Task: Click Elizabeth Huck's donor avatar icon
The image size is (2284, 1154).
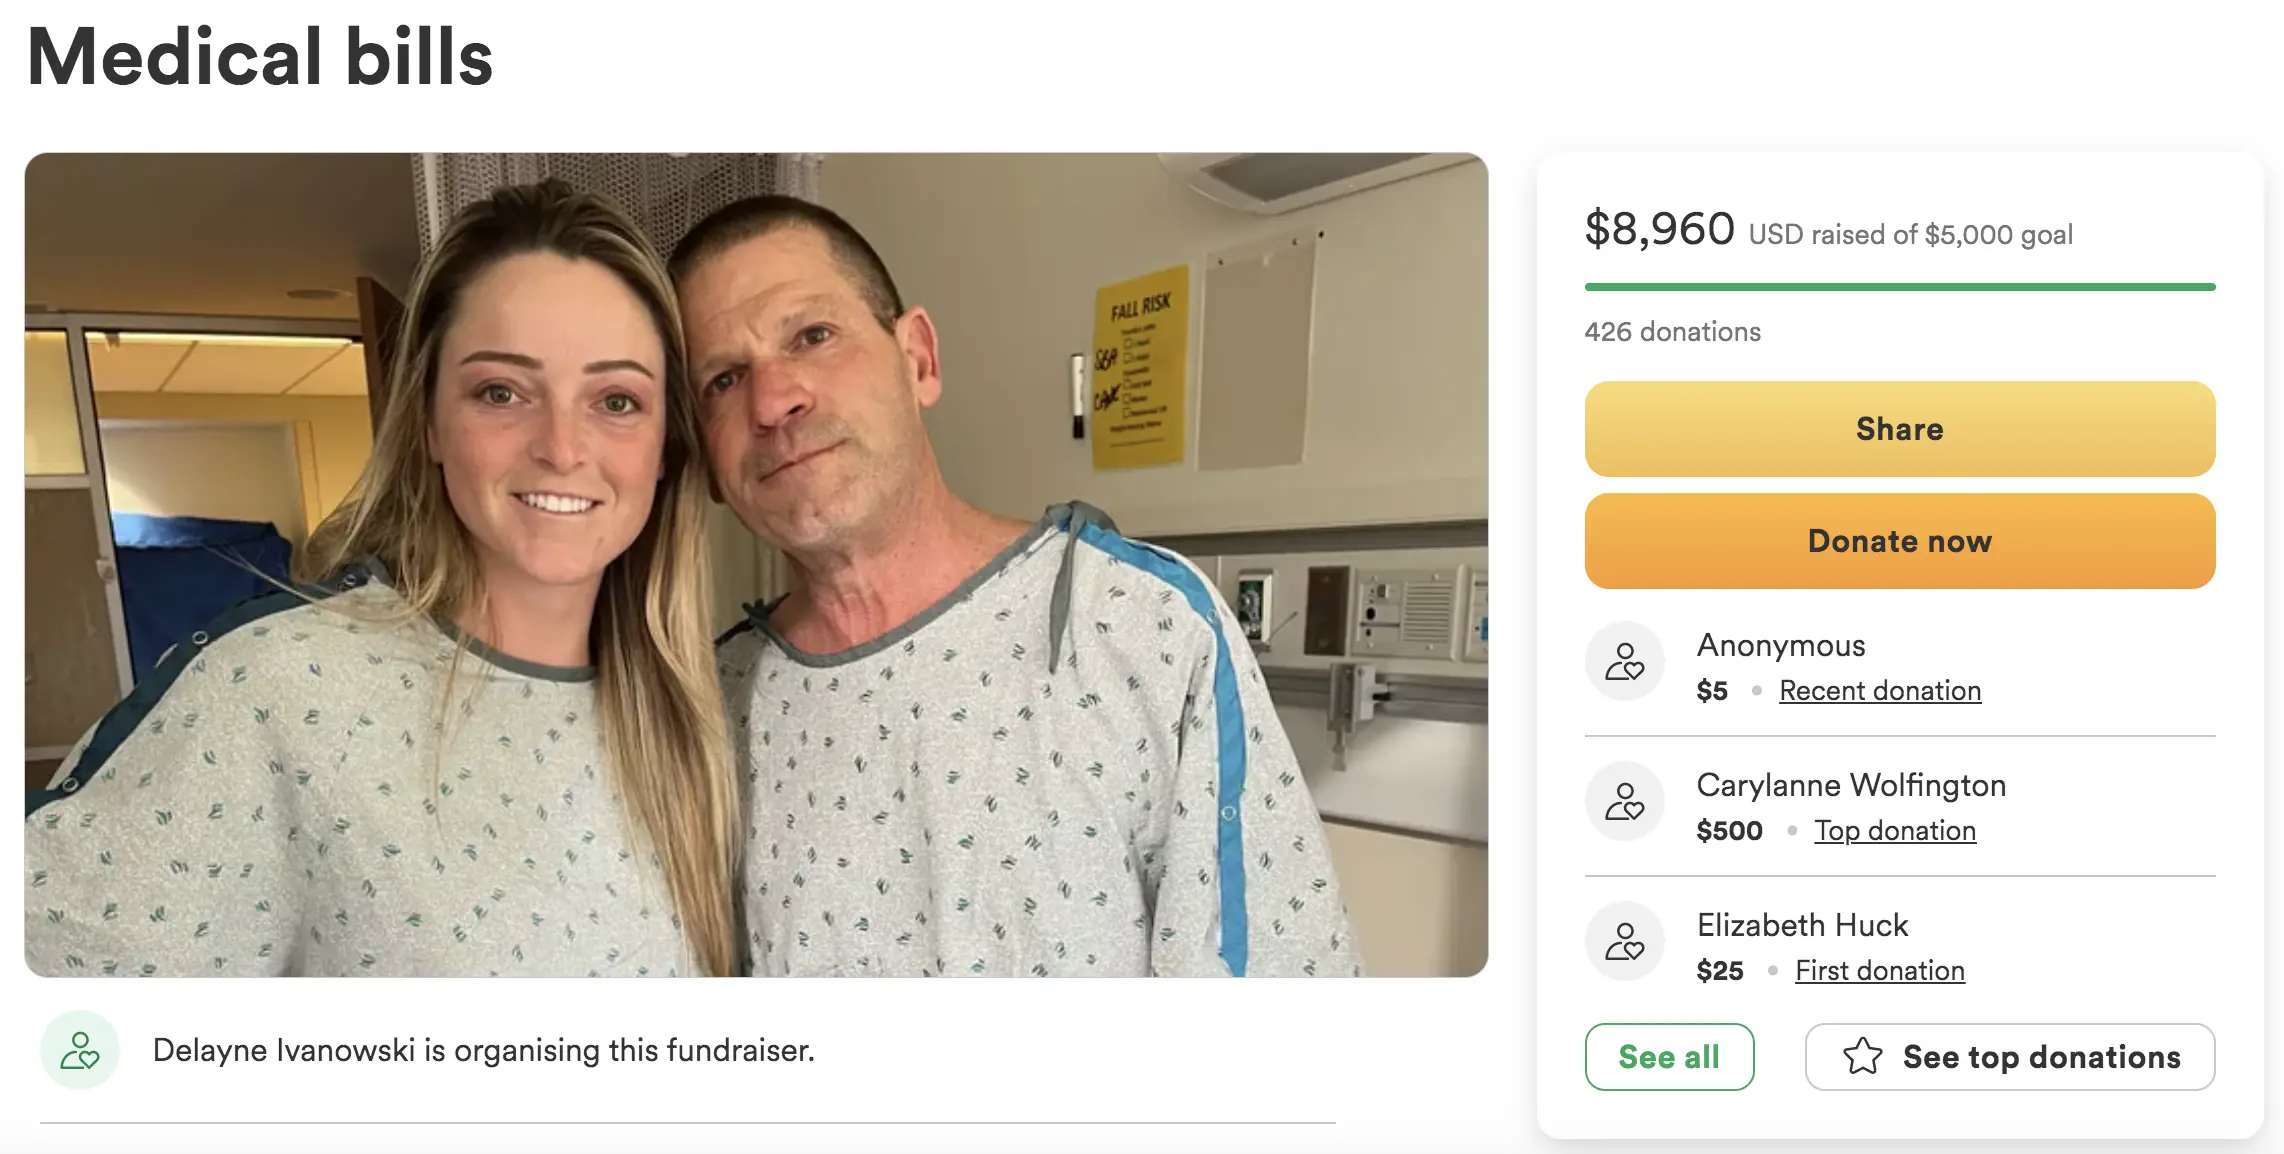Action: tap(1625, 941)
